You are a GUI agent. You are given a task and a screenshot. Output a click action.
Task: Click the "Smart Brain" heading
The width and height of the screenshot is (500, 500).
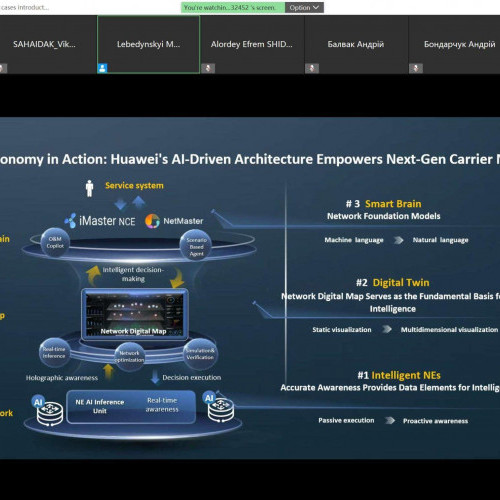pos(393,204)
